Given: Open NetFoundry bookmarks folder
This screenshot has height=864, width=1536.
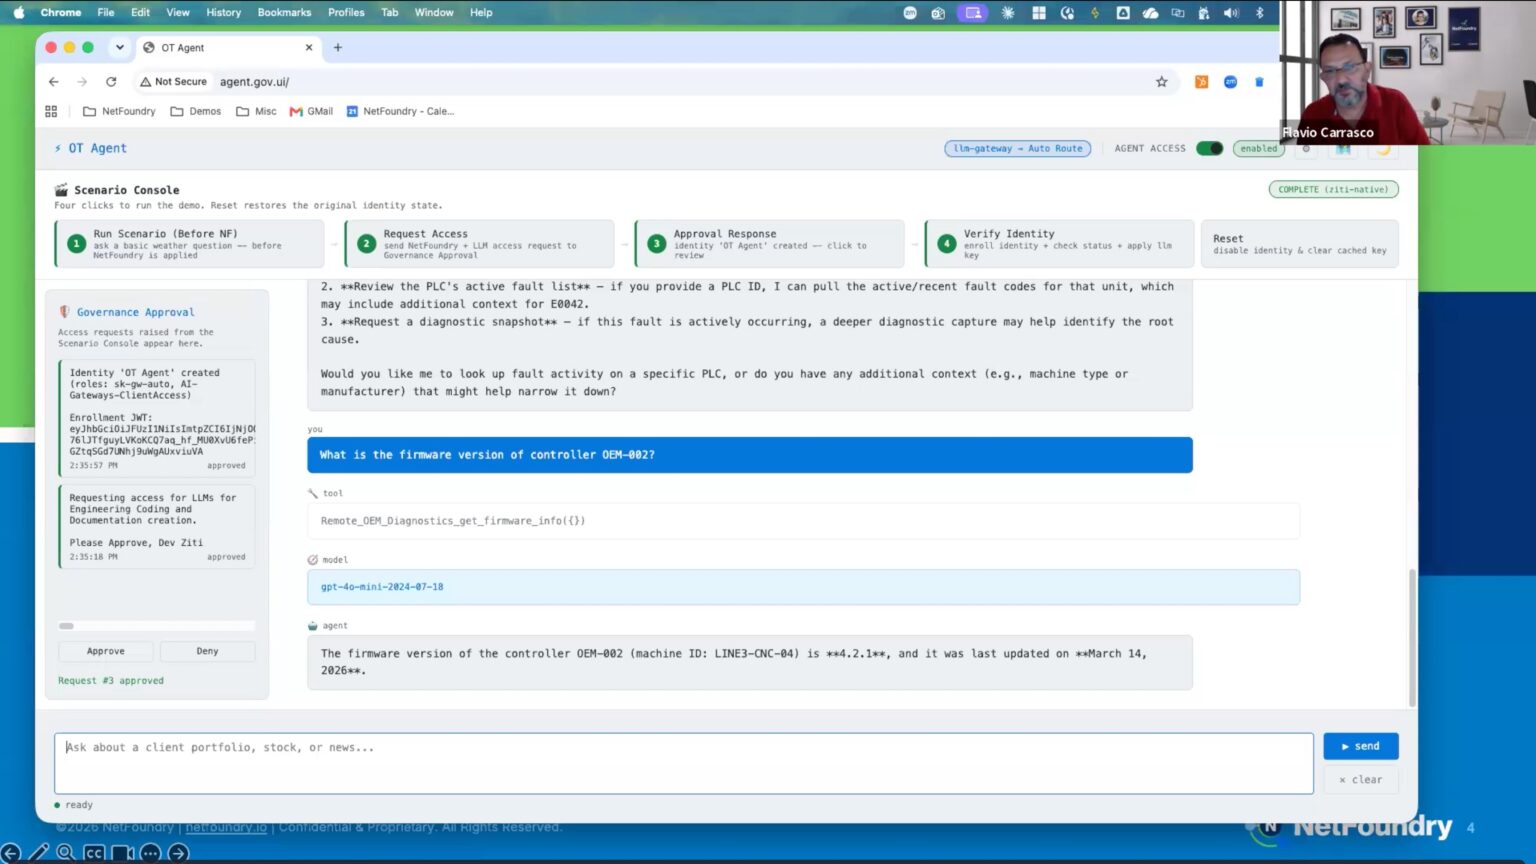Looking at the screenshot, I should click(119, 111).
